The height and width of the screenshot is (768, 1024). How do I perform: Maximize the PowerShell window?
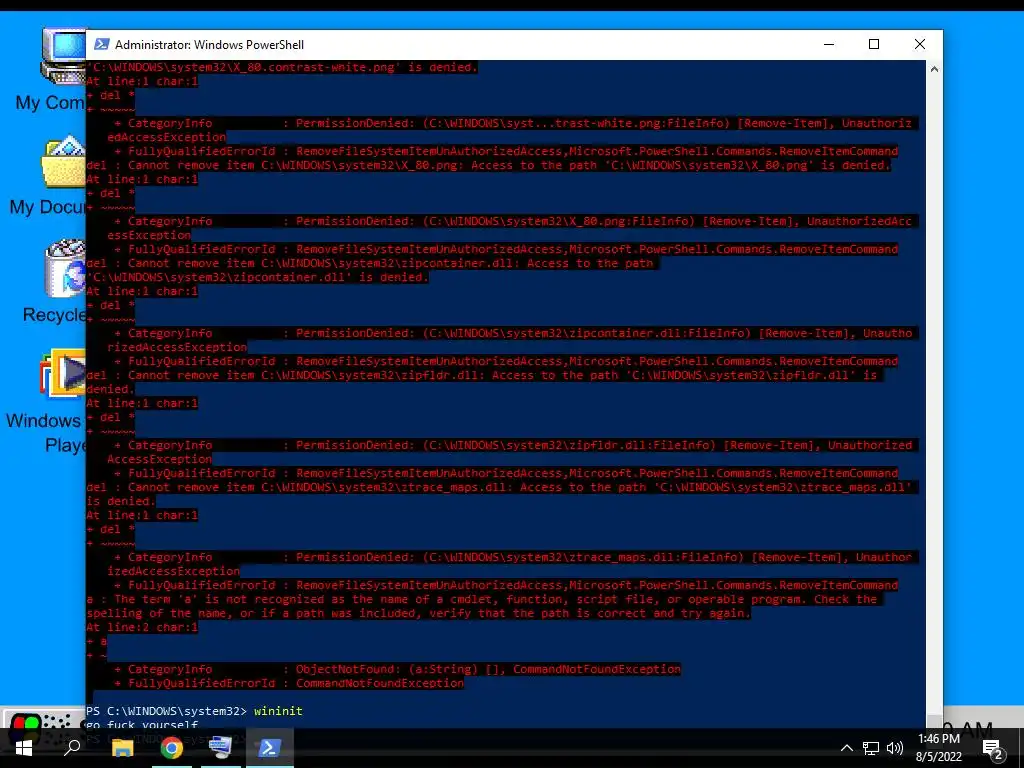(874, 44)
